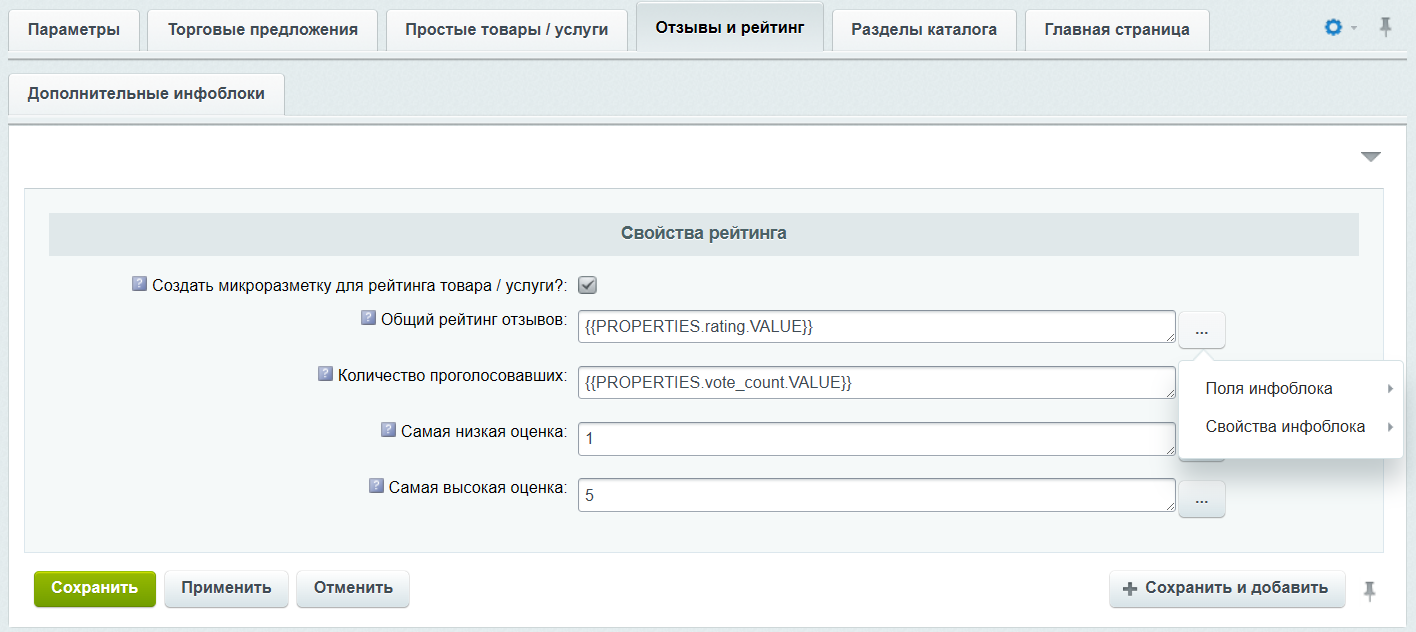Toggle the Создать микроразметку для рейтинга checkbox
The height and width of the screenshot is (632, 1416).
click(588, 285)
